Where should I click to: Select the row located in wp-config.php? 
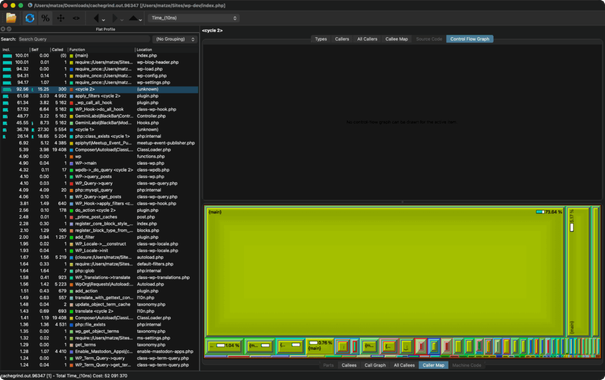pyautogui.click(x=99, y=76)
